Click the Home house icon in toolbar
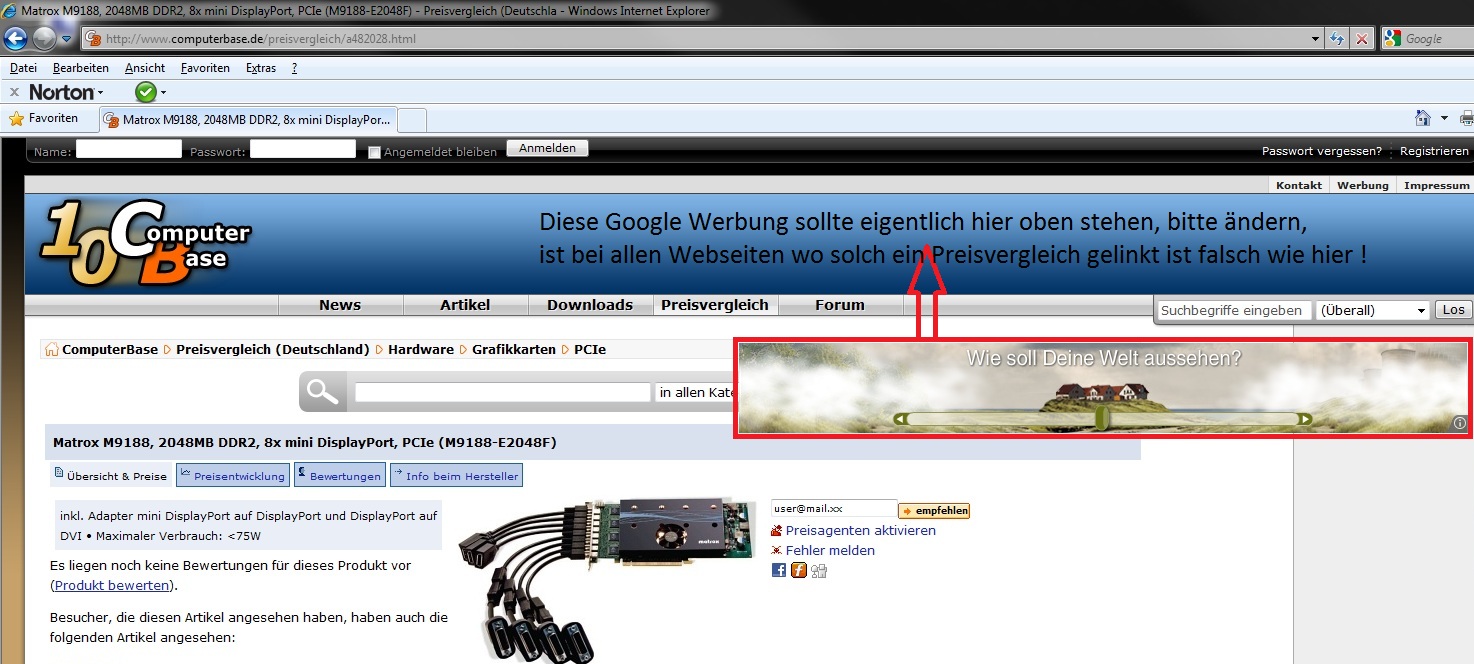Viewport: 1474px width, 664px height. (1422, 118)
